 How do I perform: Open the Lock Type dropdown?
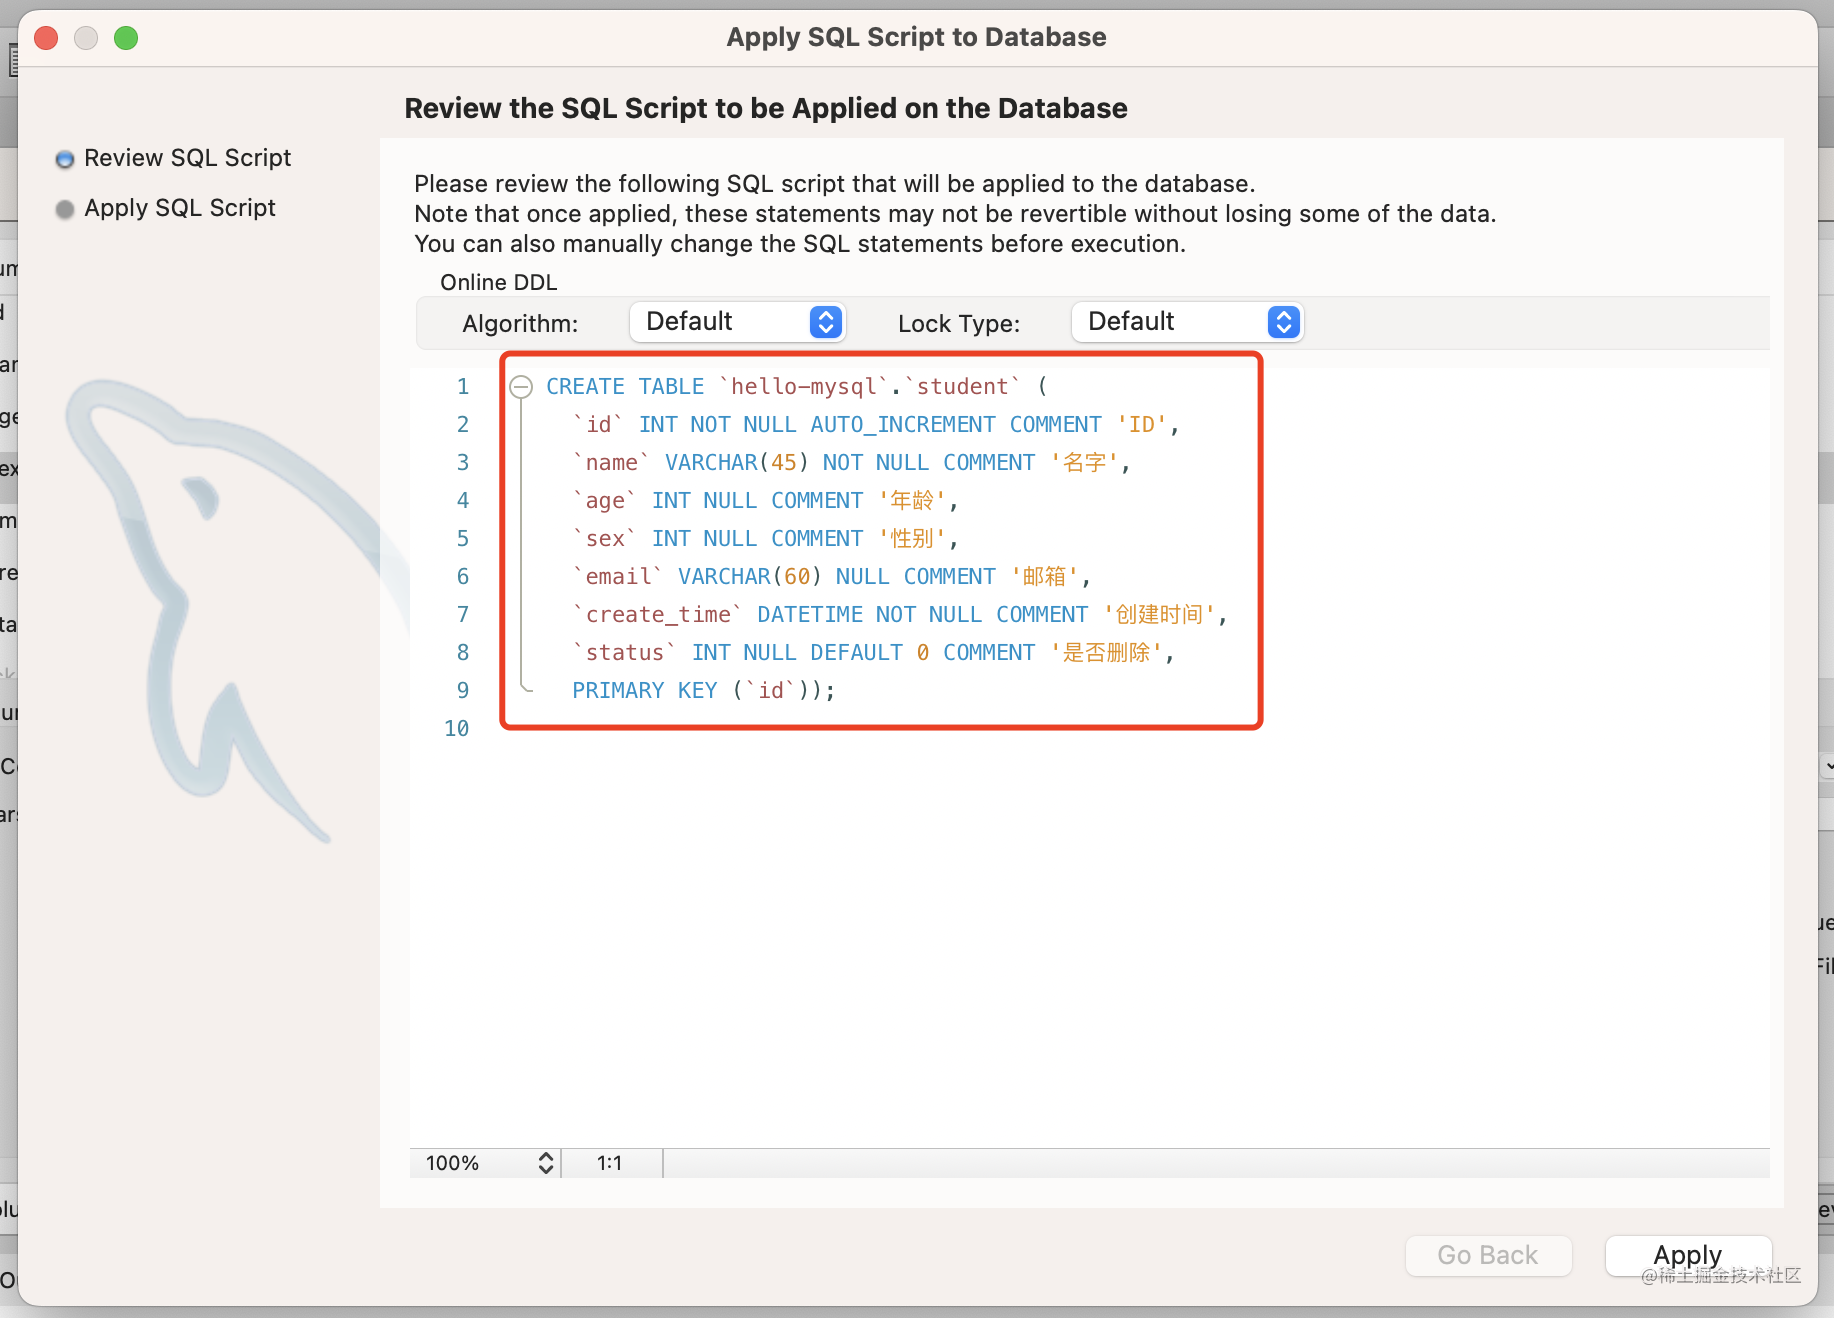[x=1187, y=322]
